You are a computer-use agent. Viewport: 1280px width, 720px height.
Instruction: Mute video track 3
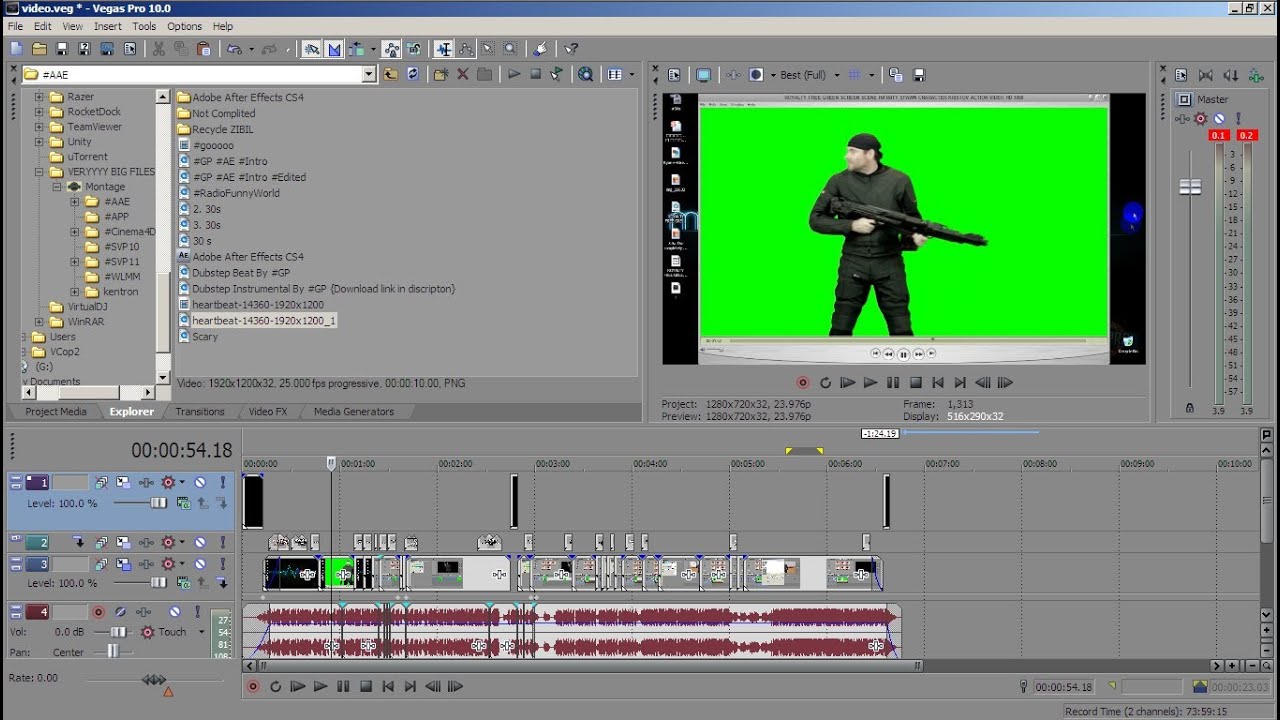[x=200, y=564]
